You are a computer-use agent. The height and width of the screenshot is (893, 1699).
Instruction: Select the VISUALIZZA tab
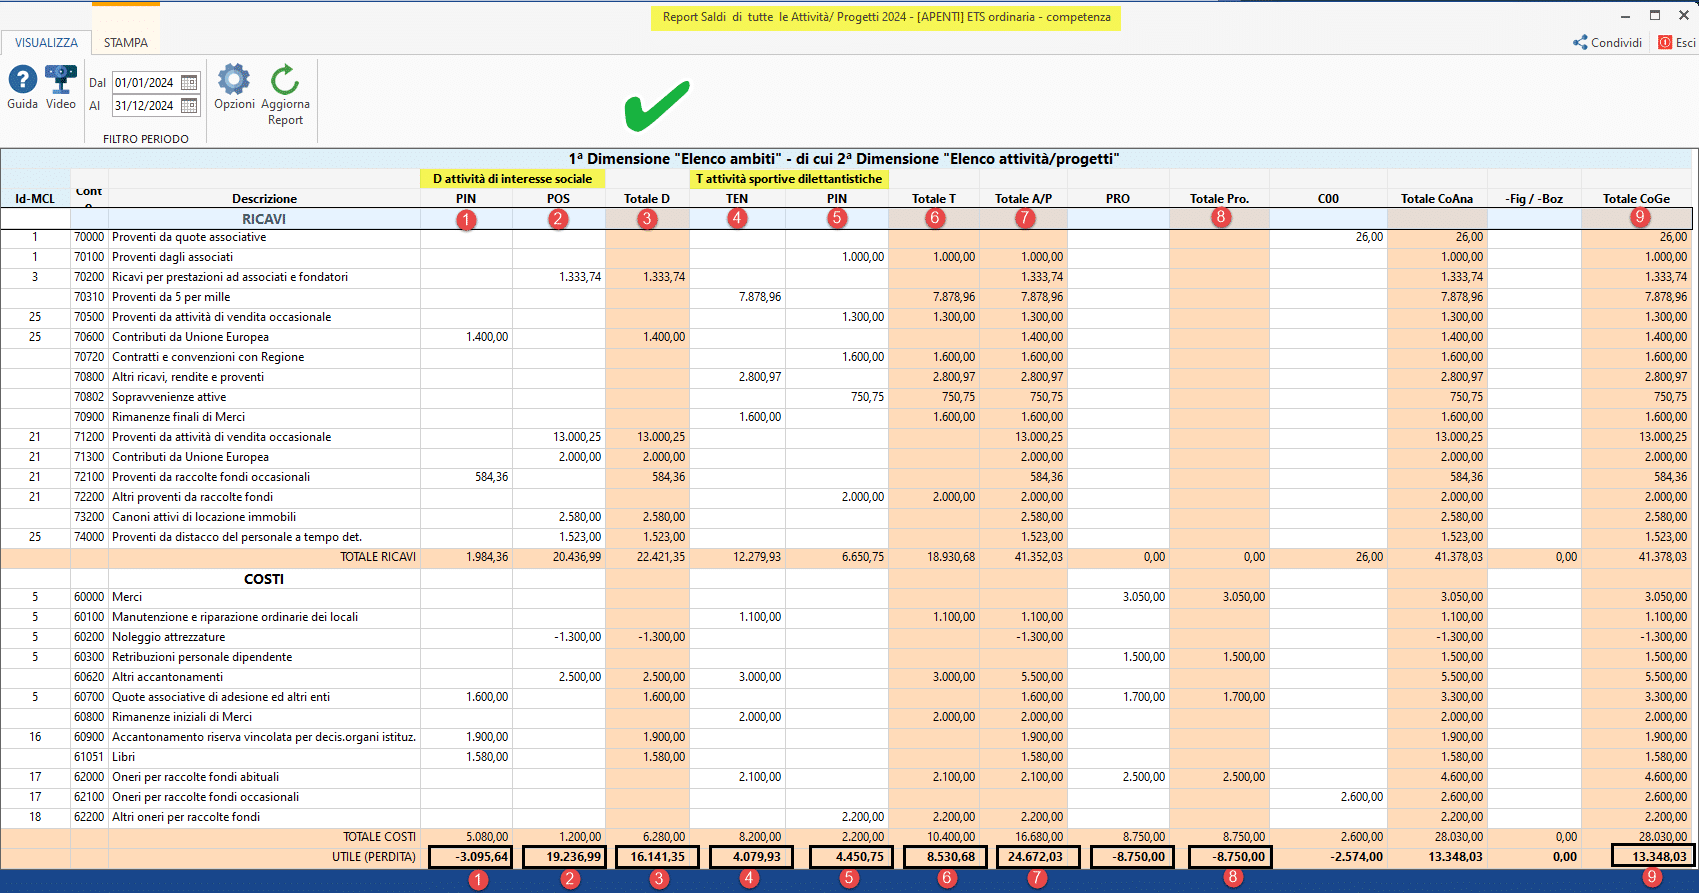click(x=46, y=43)
